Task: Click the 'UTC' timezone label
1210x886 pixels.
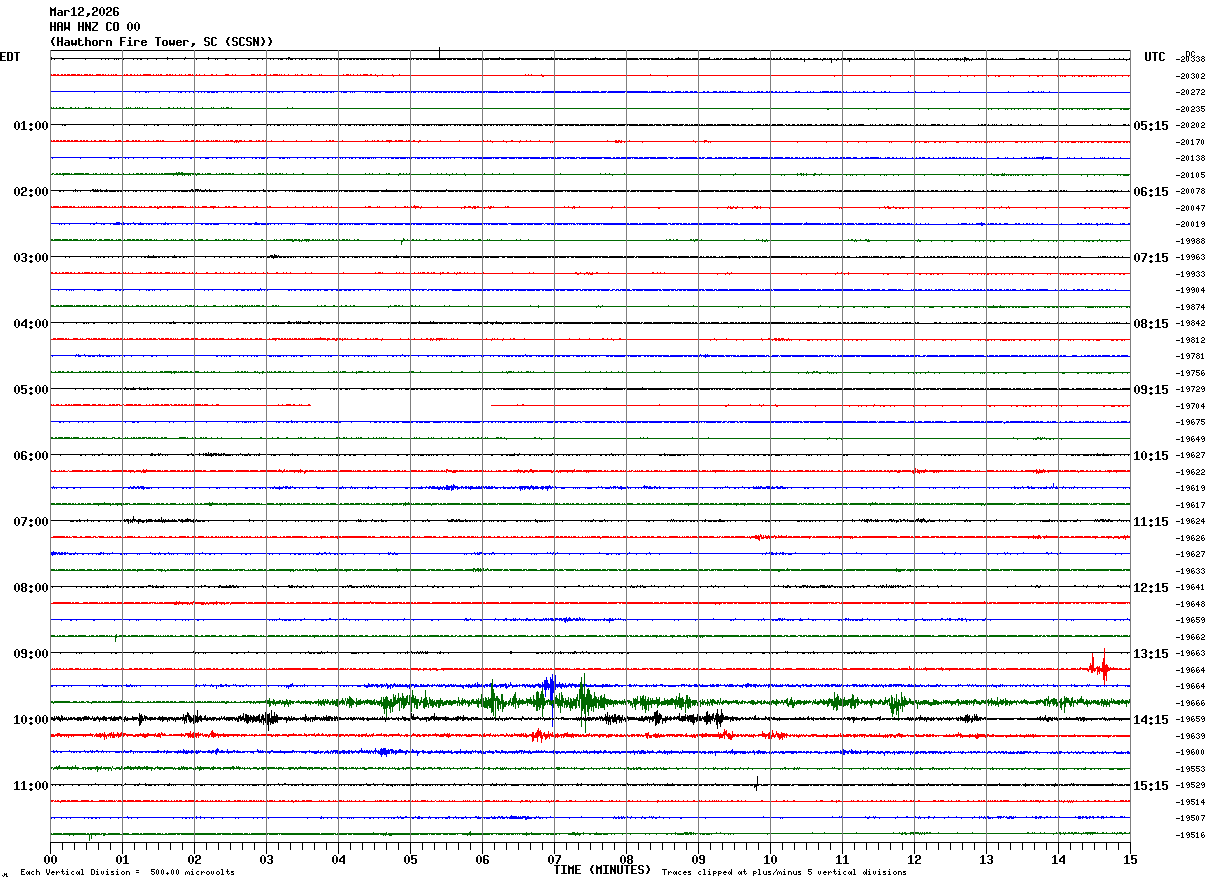Action: point(1155,57)
